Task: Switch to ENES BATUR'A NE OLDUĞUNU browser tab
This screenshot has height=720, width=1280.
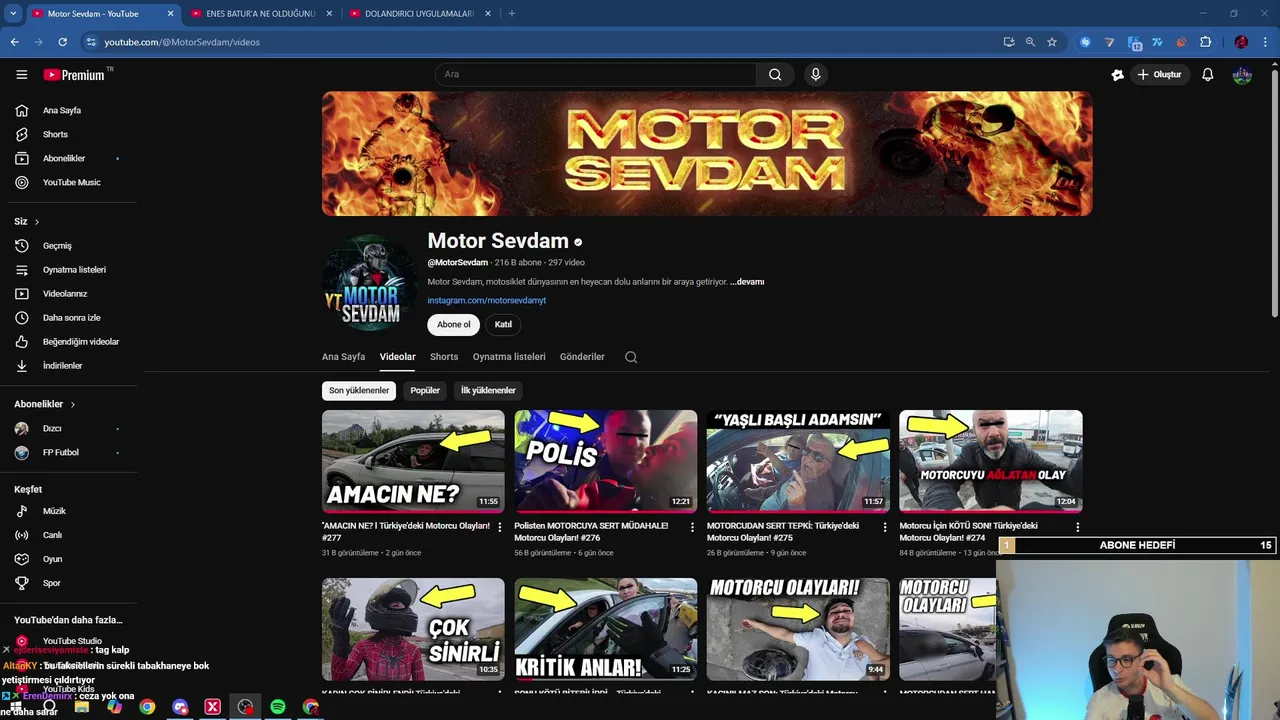Action: [260, 14]
